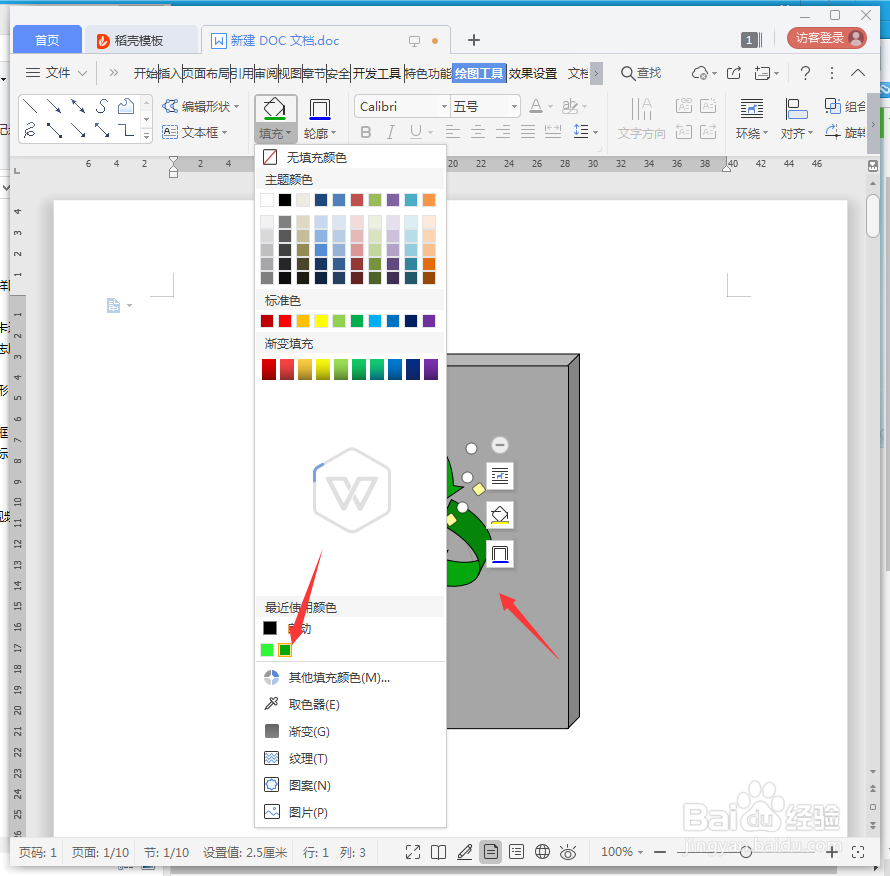Pick the standard red color swatch
This screenshot has width=890, height=876.
tap(285, 321)
